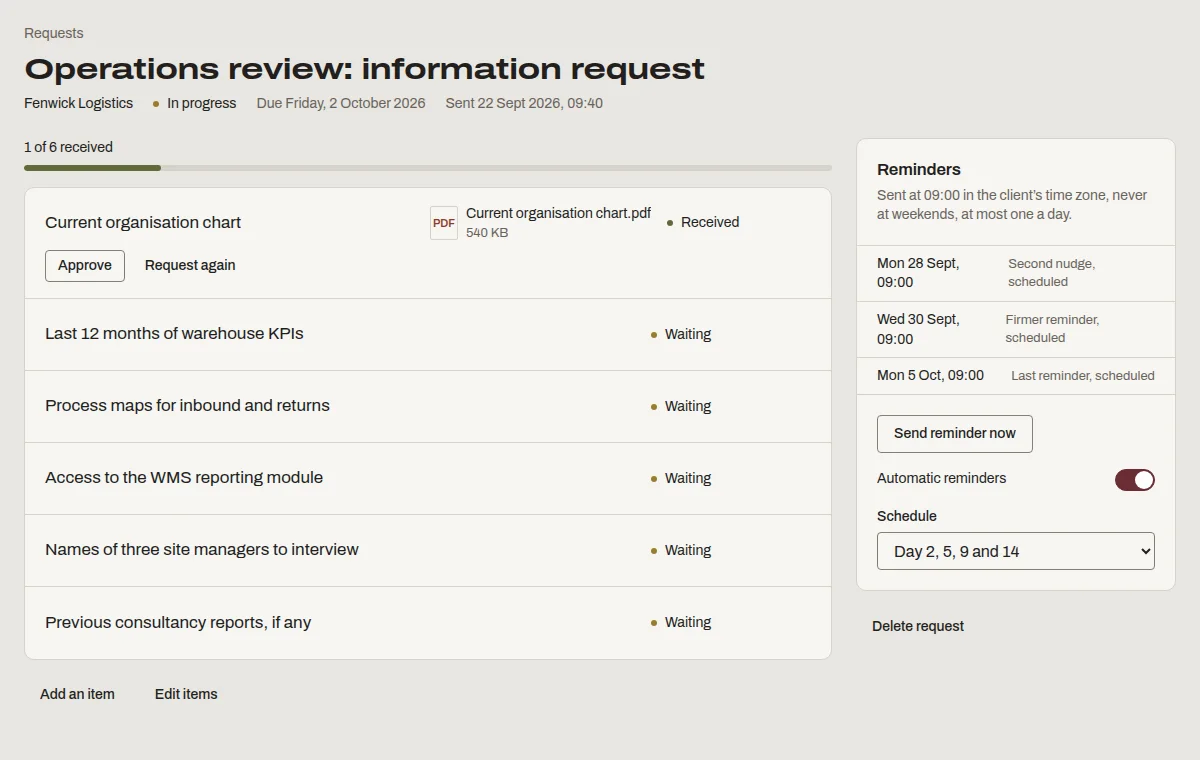The width and height of the screenshot is (1200, 760).
Task: Click Last reminder, scheduled label
Action: point(1083,376)
